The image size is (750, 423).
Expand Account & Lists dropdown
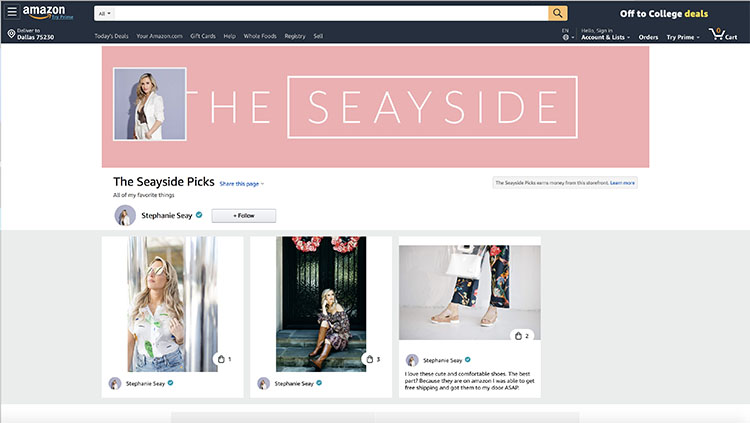605,37
